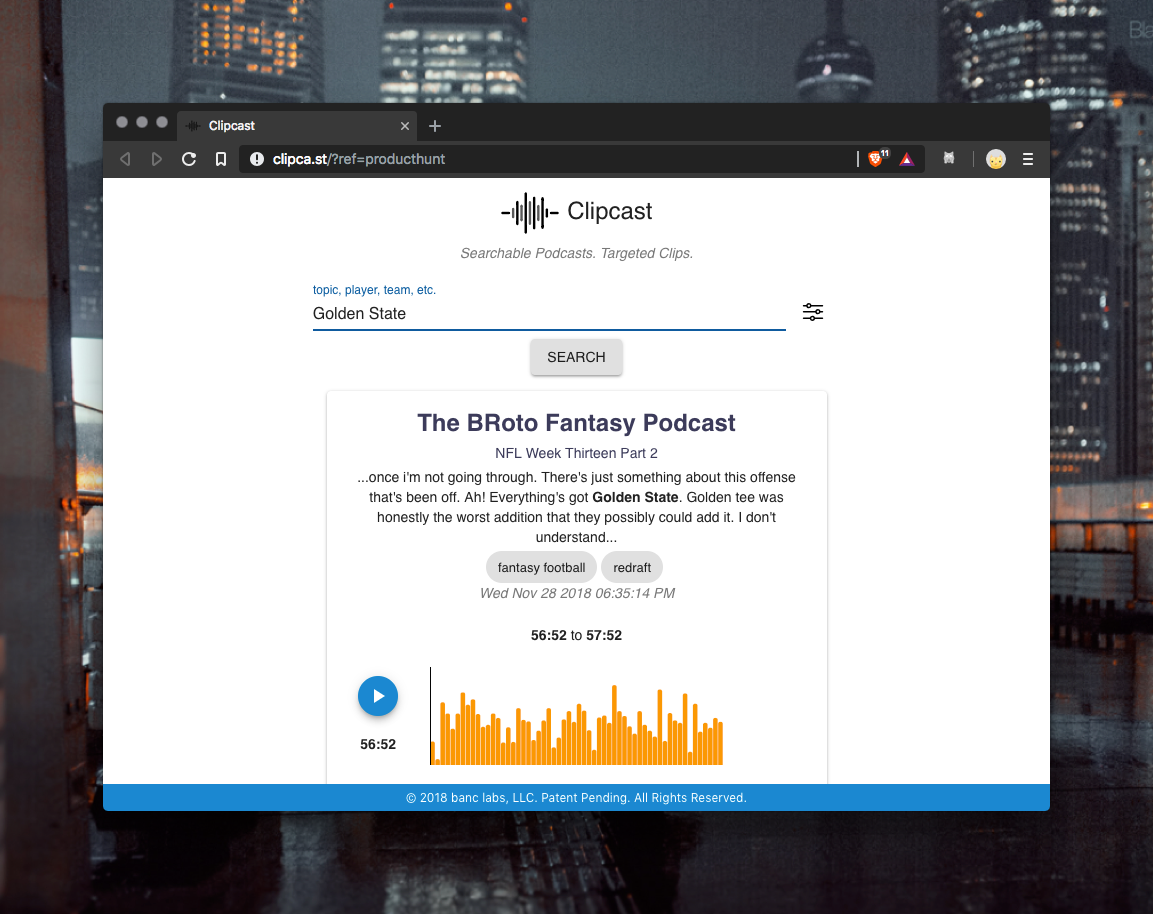Select the redraft tag chip
This screenshot has height=914, width=1153.
[x=632, y=567]
